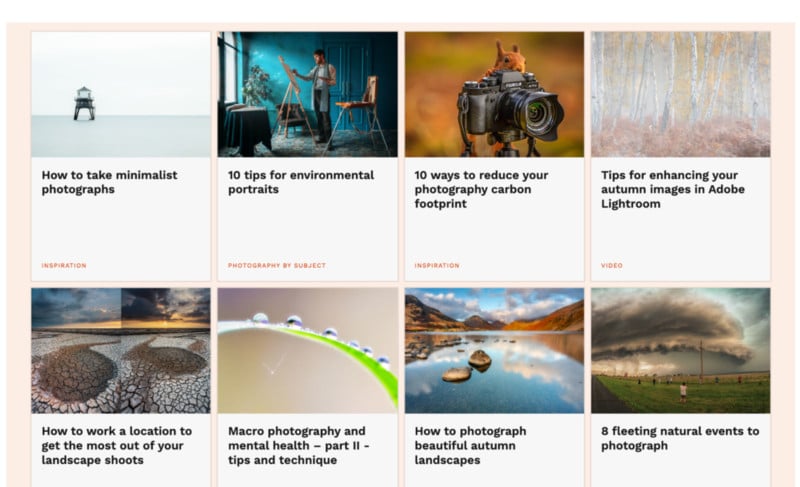The height and width of the screenshot is (487, 800).
Task: Open 'Tips for enhancing your autumn images' article
Action: coord(672,189)
